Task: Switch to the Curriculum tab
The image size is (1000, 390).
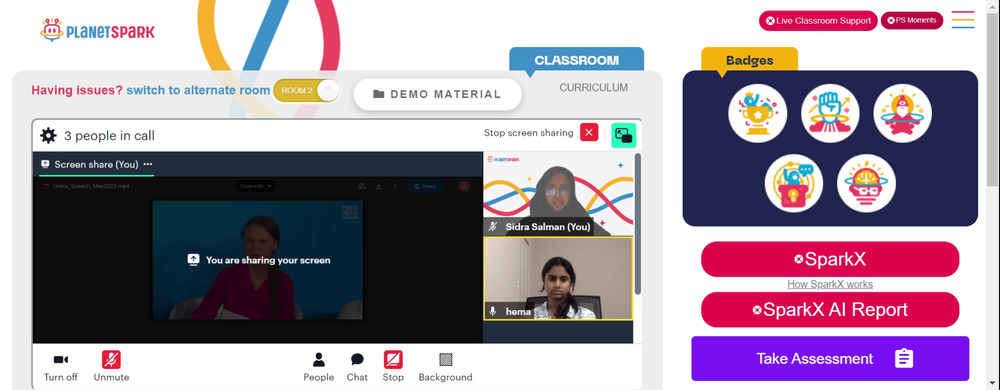Action: click(593, 88)
